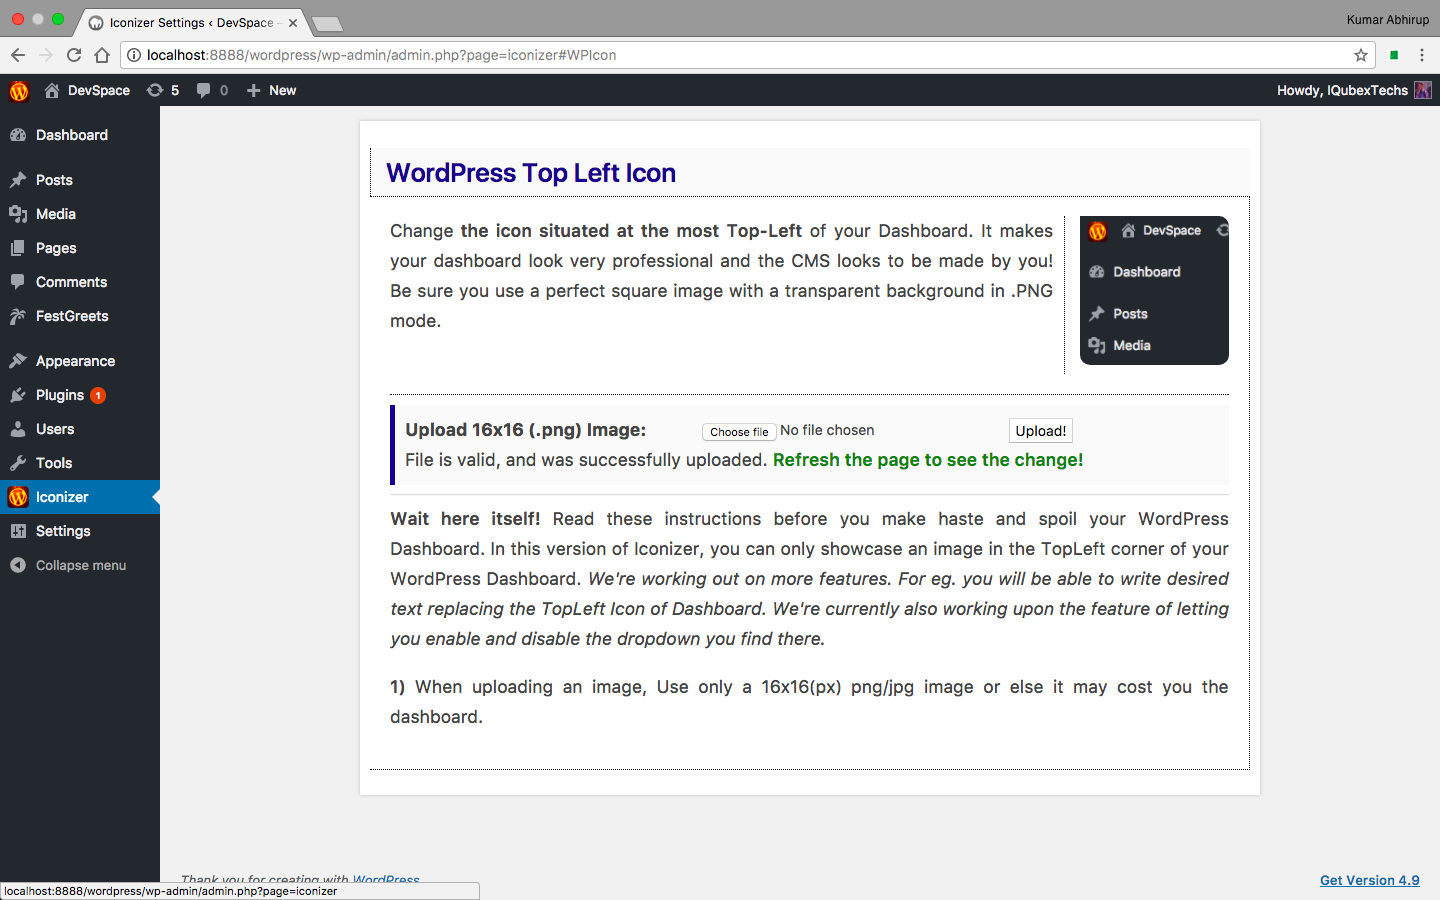Screen dimensions: 1440x900
Task: Click 'Wait here itself!' bold text
Action: [x=465, y=519]
